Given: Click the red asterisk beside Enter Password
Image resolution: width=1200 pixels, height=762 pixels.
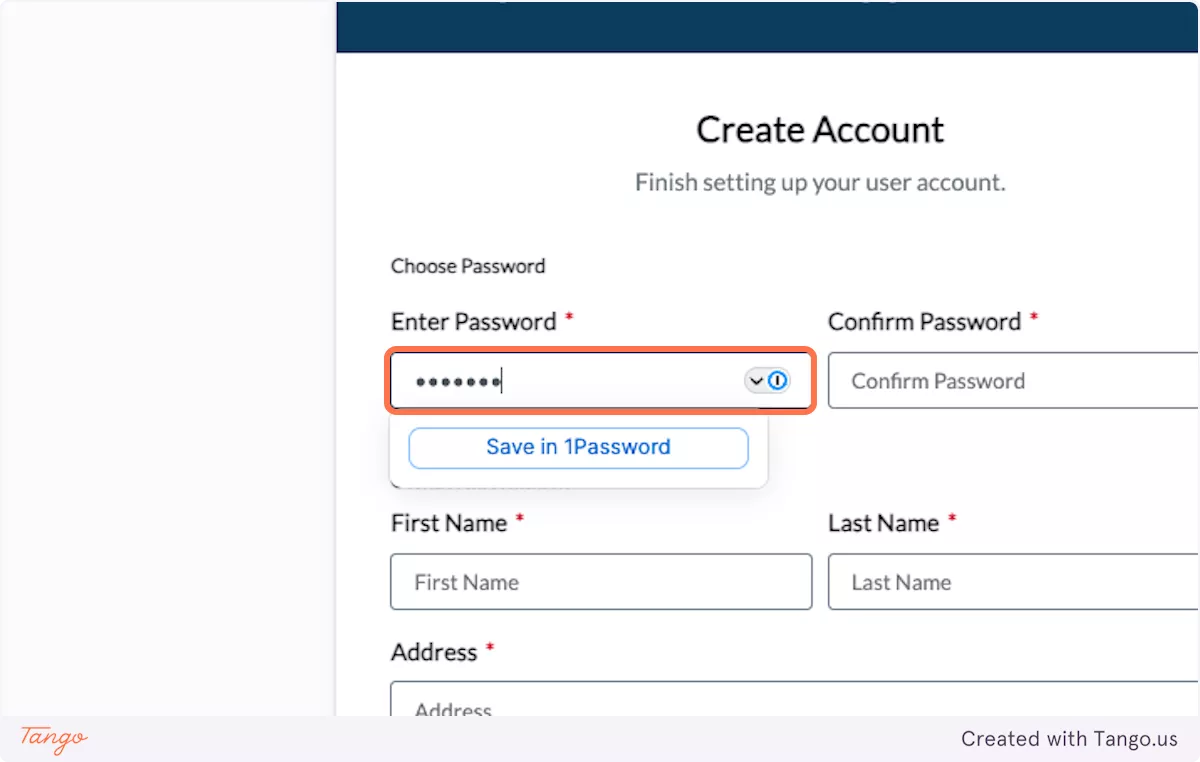Looking at the screenshot, I should [569, 318].
